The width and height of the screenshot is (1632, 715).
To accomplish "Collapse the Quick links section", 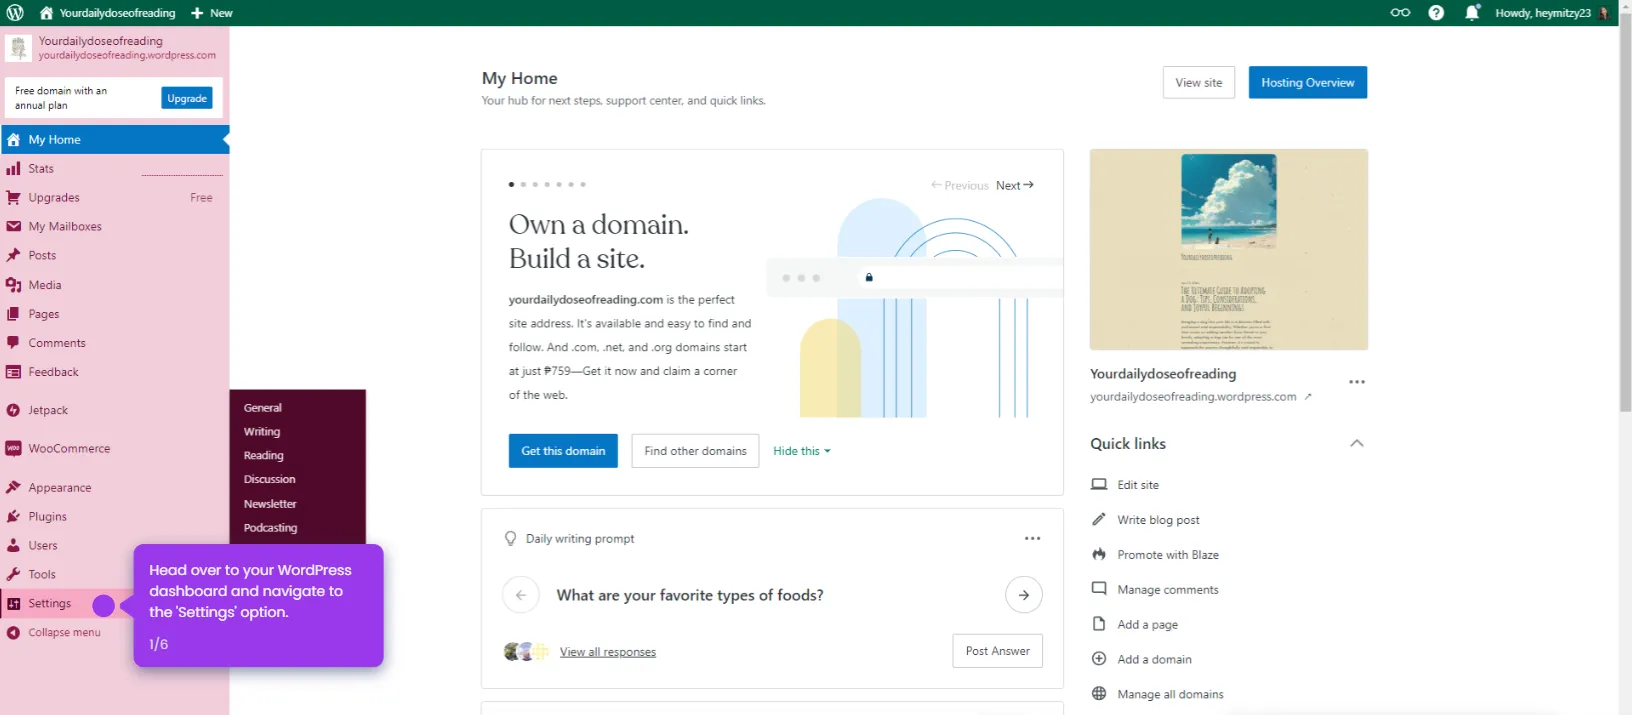I will [1357, 444].
